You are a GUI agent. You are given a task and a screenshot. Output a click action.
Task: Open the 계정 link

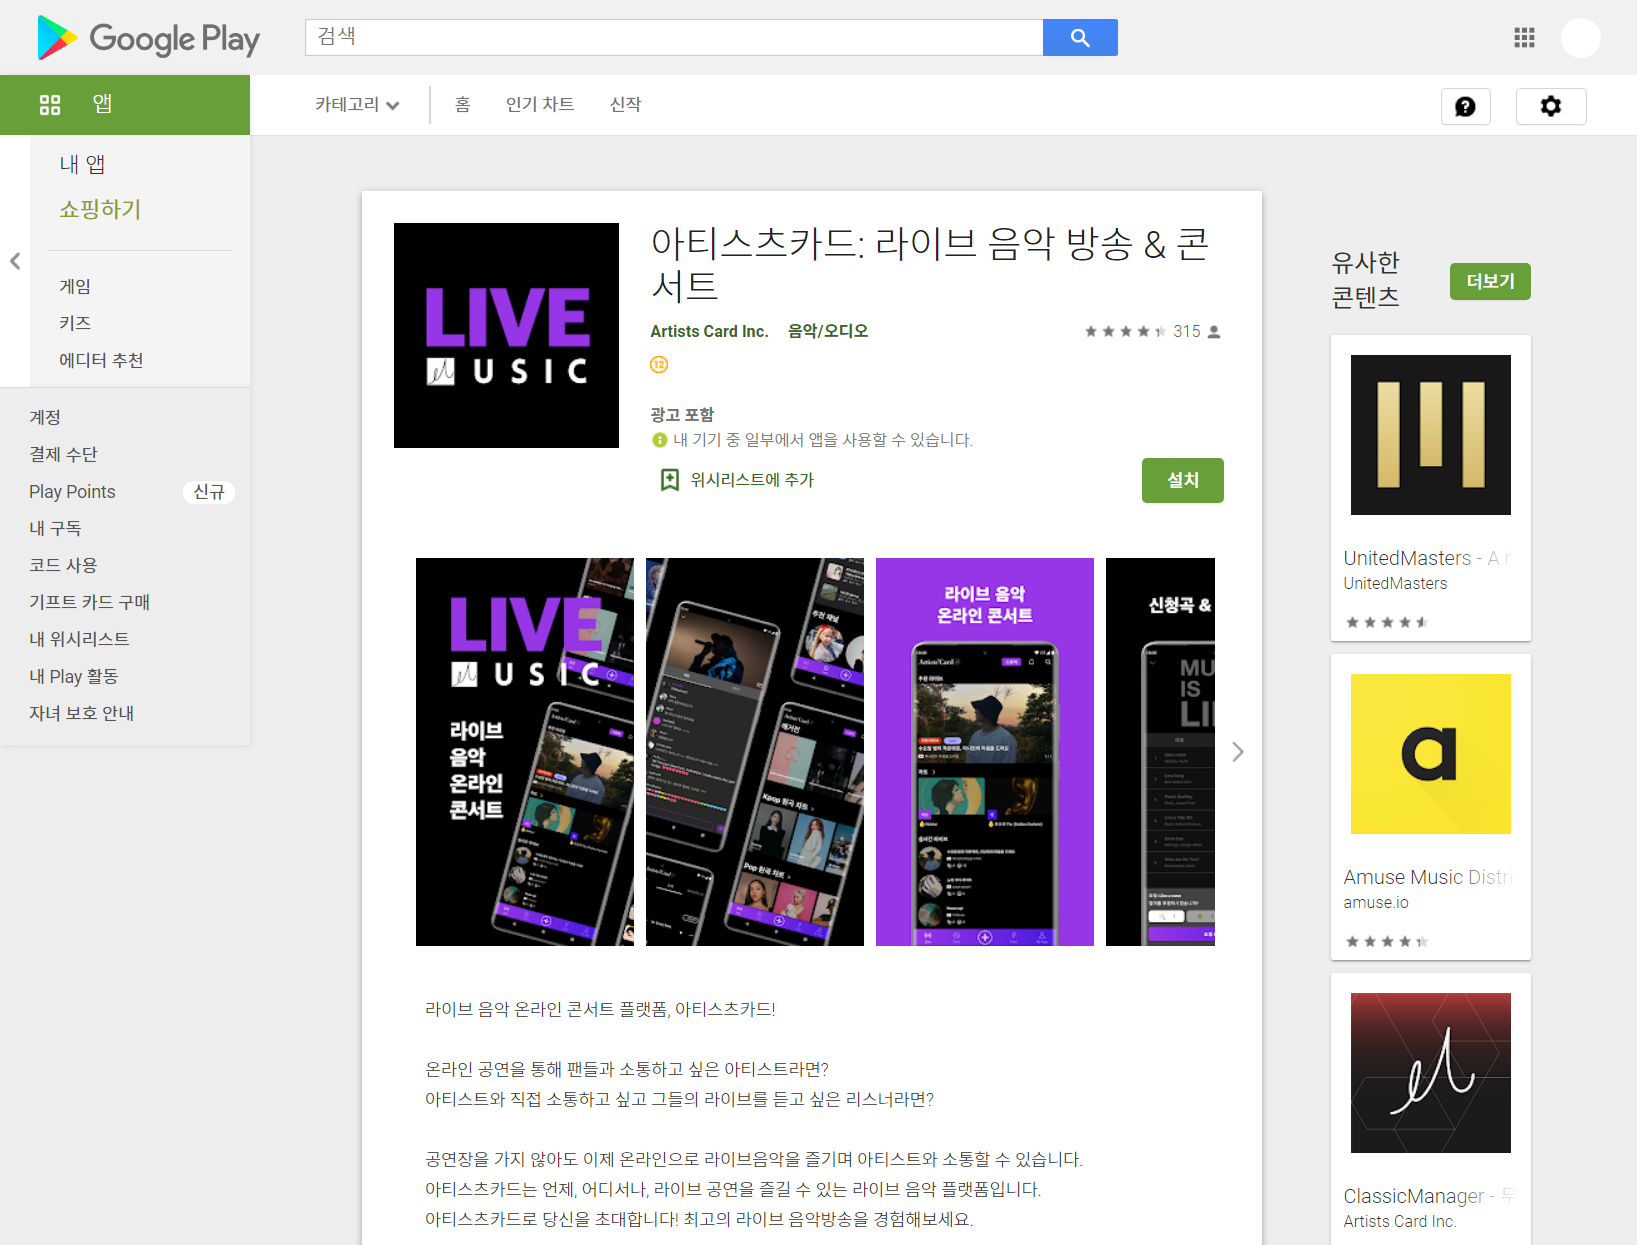45,417
